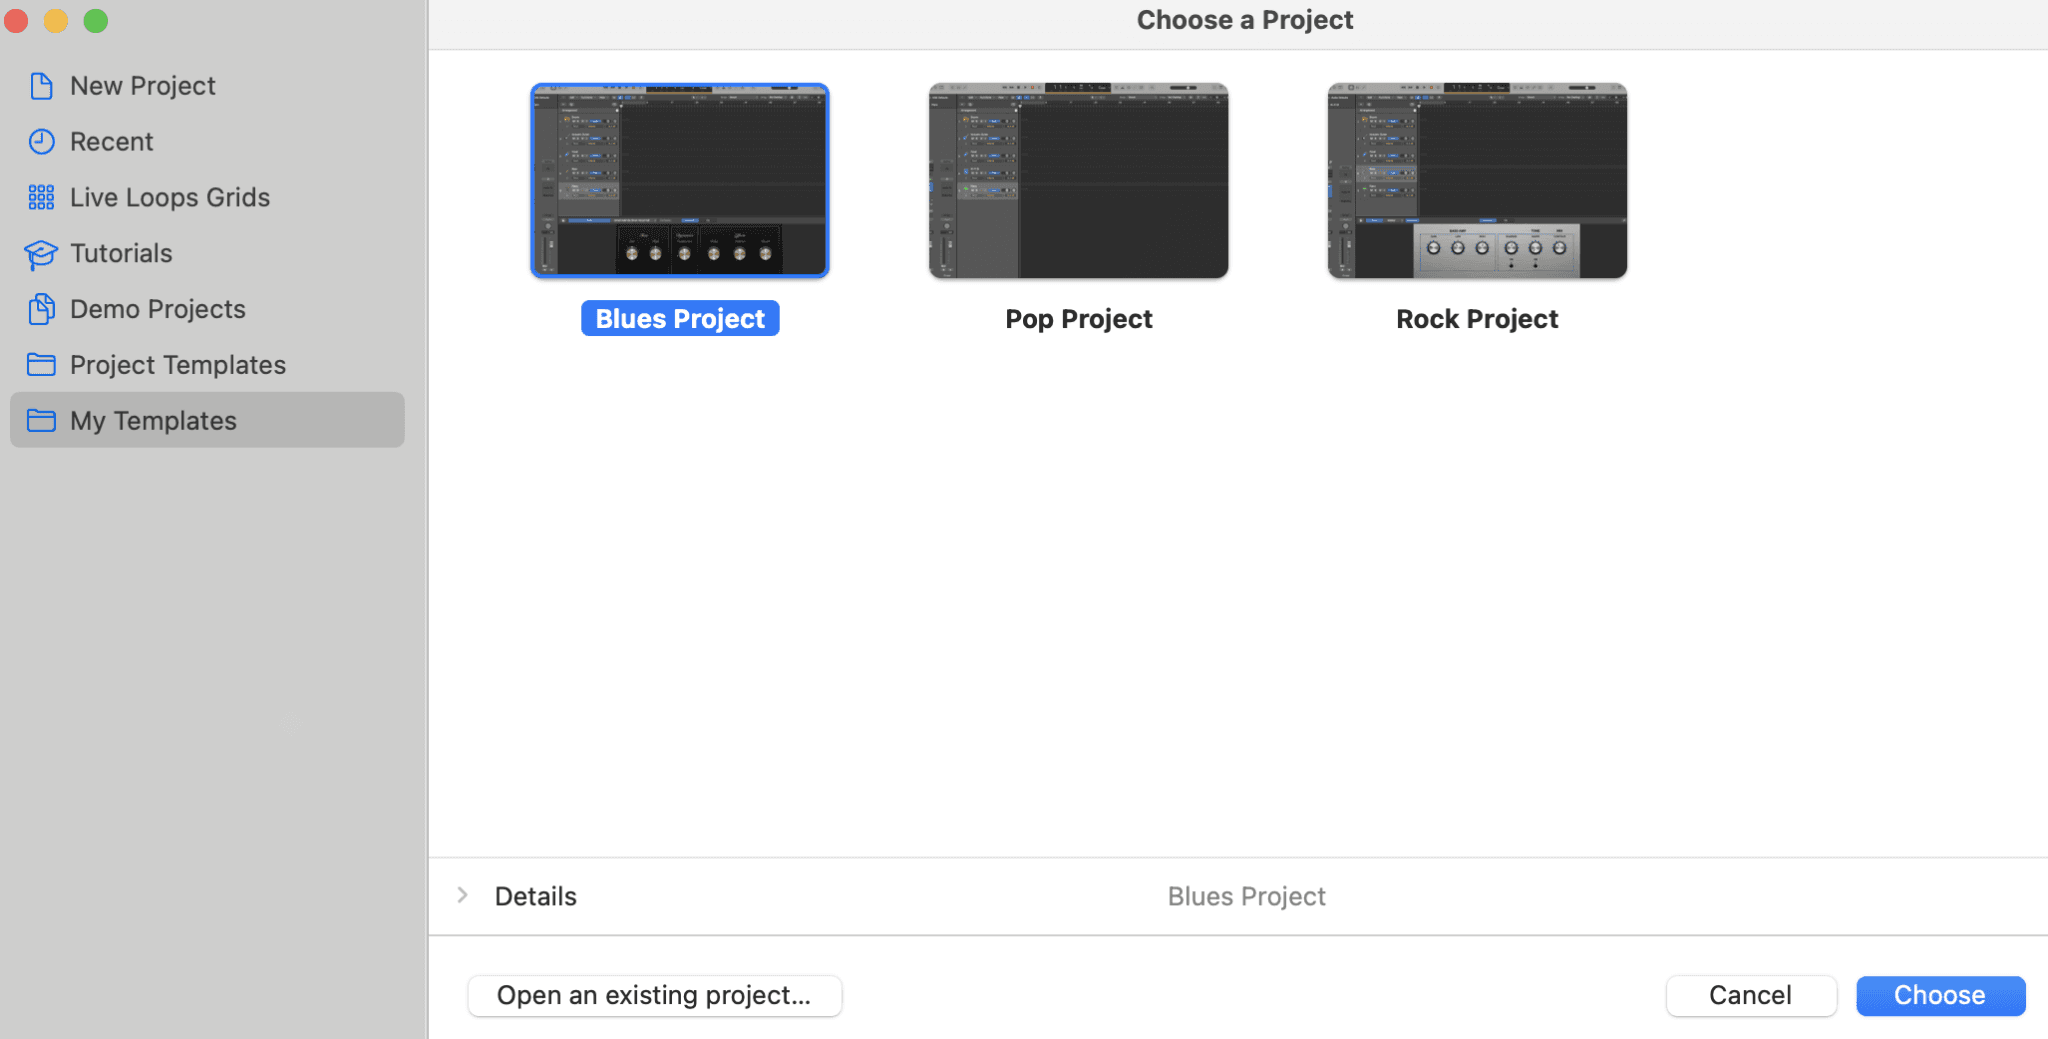Open the Project Templates folder icon
The height and width of the screenshot is (1039, 2048).
(41, 364)
